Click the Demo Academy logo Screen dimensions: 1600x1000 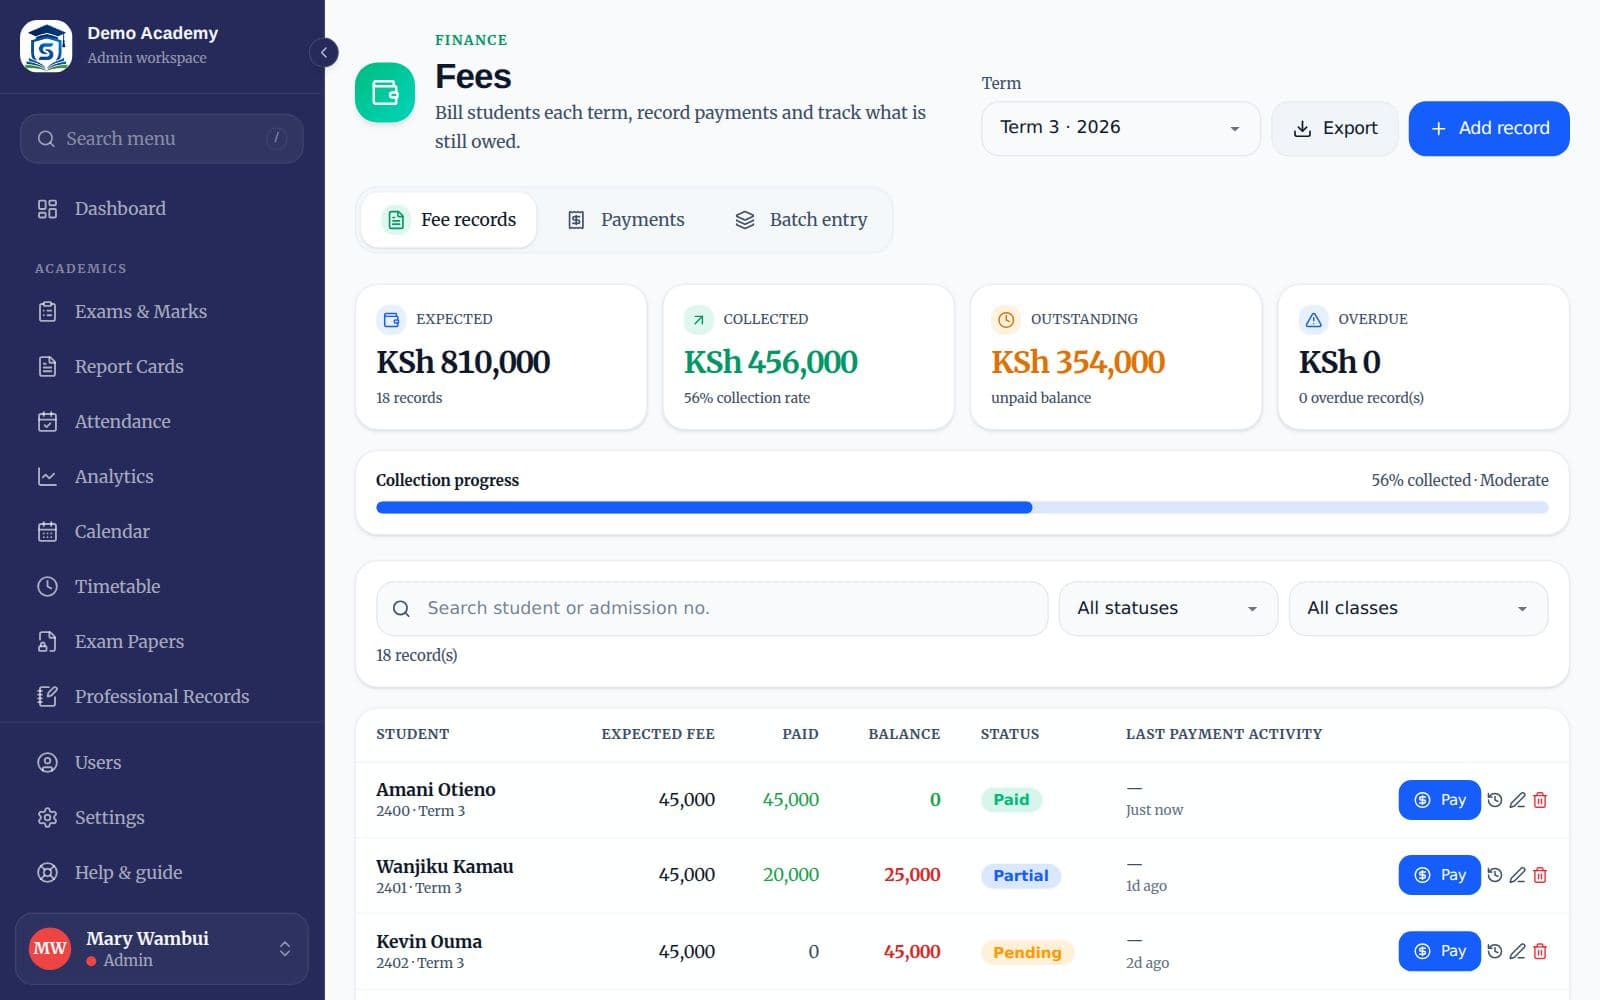click(x=46, y=46)
